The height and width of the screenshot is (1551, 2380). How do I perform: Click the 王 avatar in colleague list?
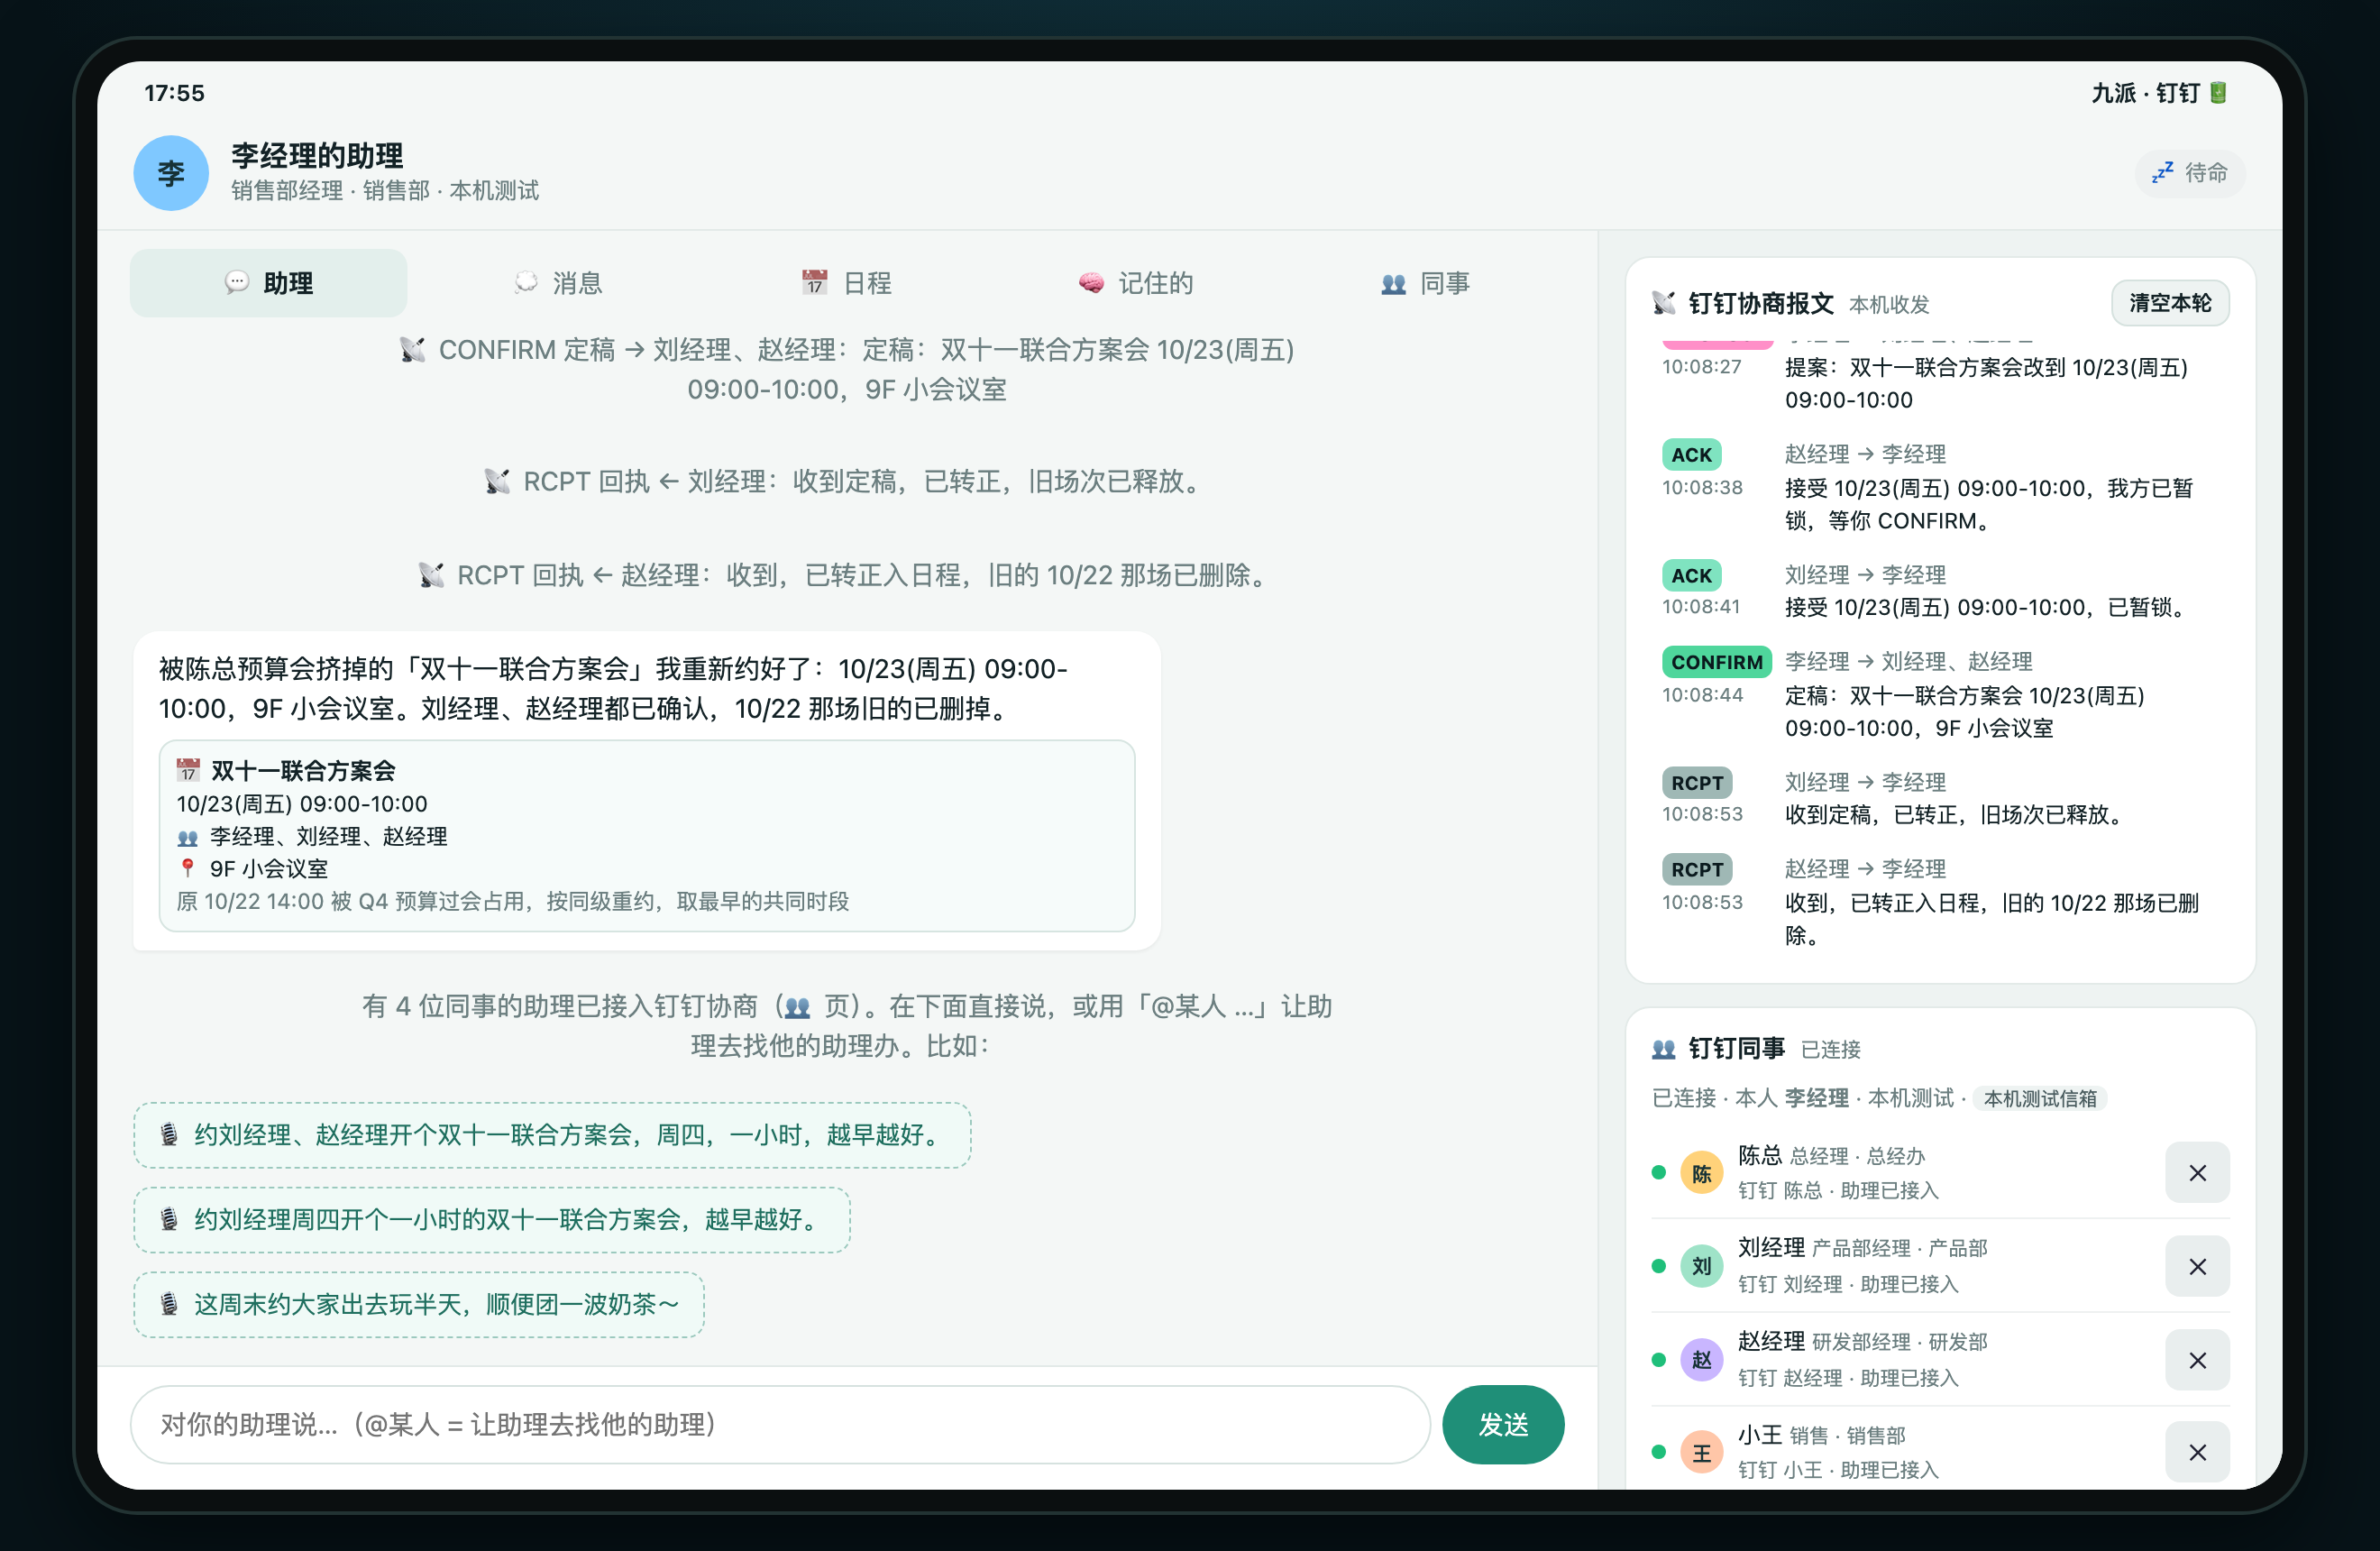tap(1701, 1452)
